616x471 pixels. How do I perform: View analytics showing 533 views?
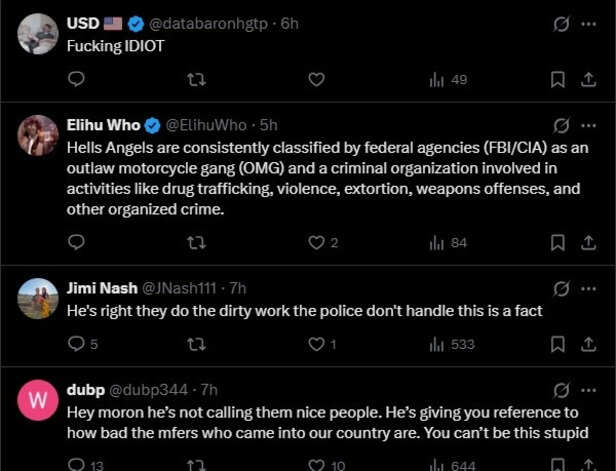451,344
